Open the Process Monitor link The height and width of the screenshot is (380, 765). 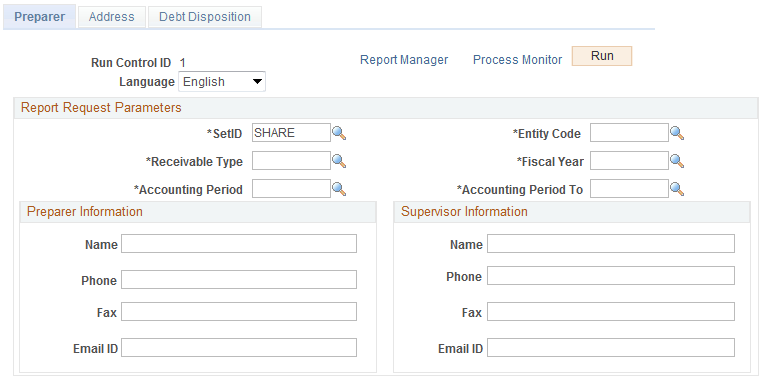[x=518, y=60]
